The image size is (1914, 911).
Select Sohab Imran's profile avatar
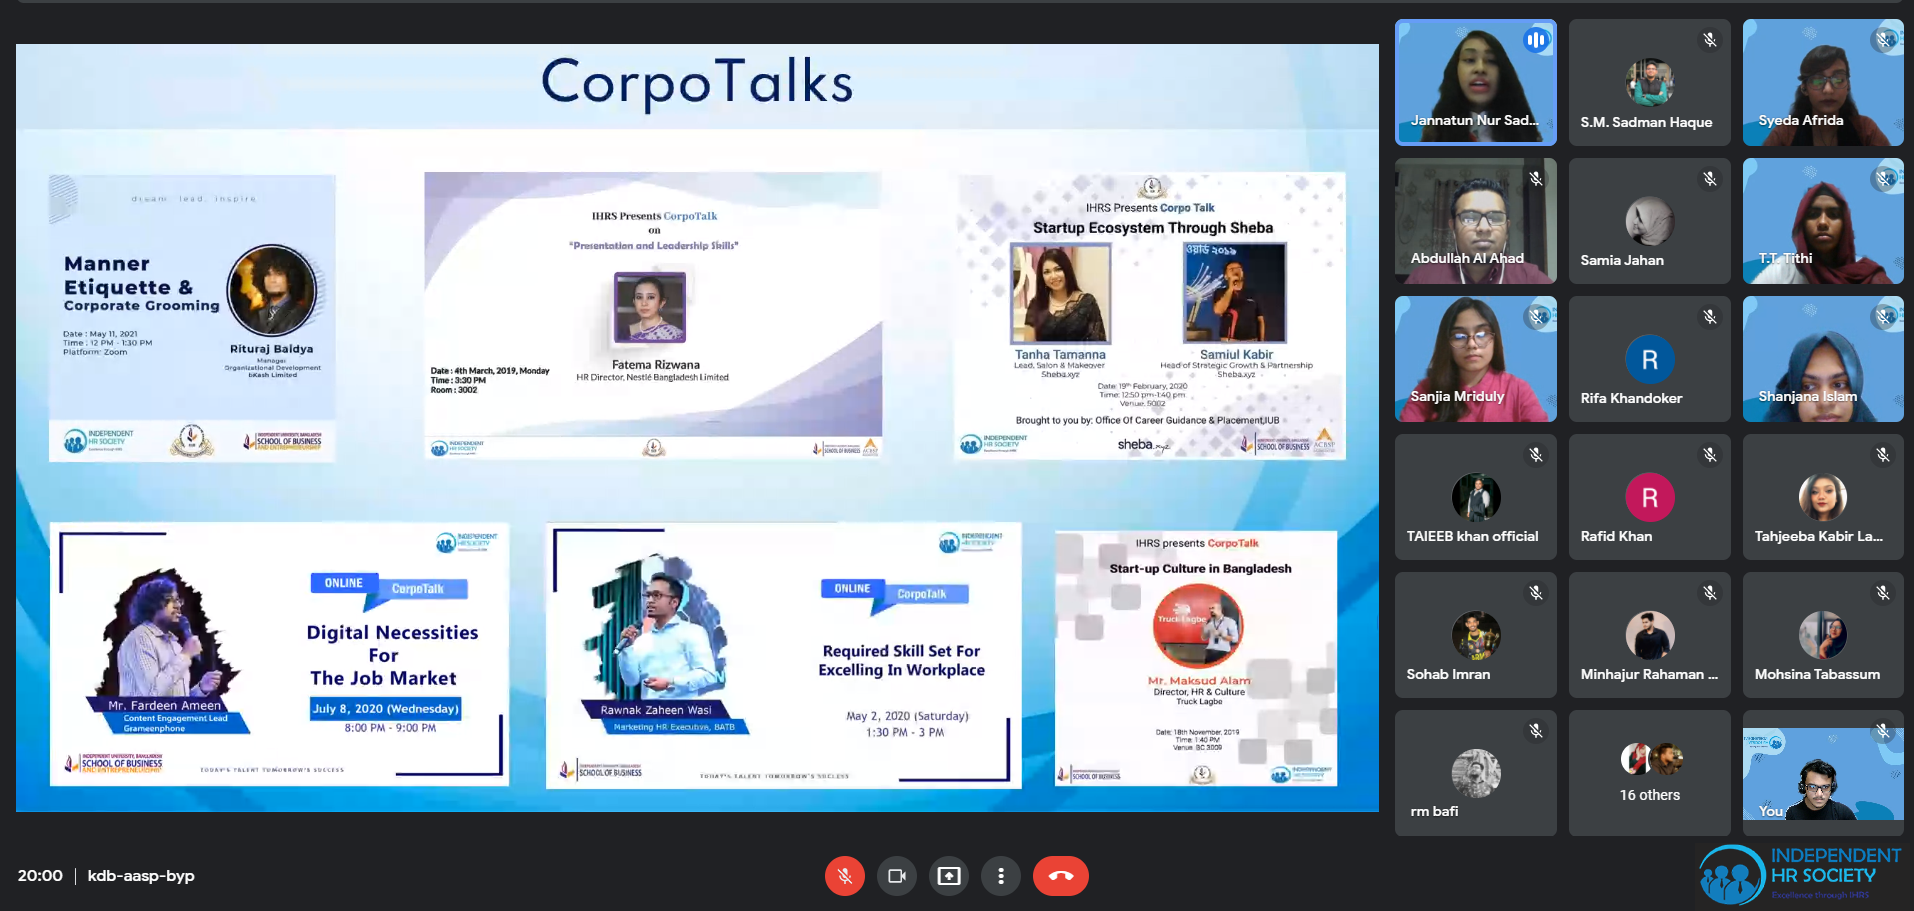tap(1476, 635)
